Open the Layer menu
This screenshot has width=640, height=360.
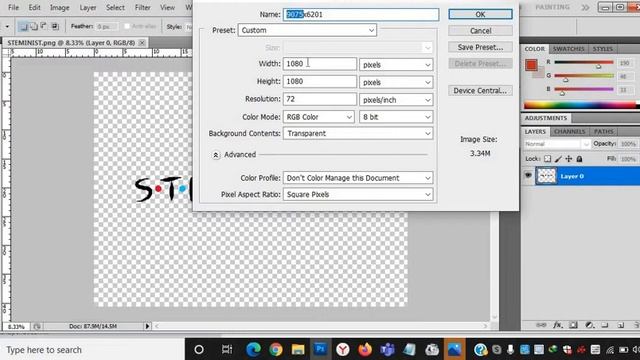88,7
